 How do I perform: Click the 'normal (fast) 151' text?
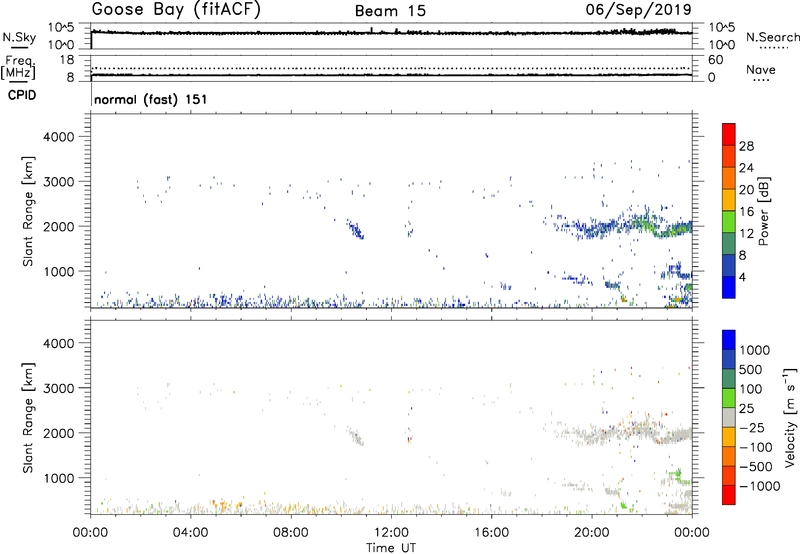(151, 99)
